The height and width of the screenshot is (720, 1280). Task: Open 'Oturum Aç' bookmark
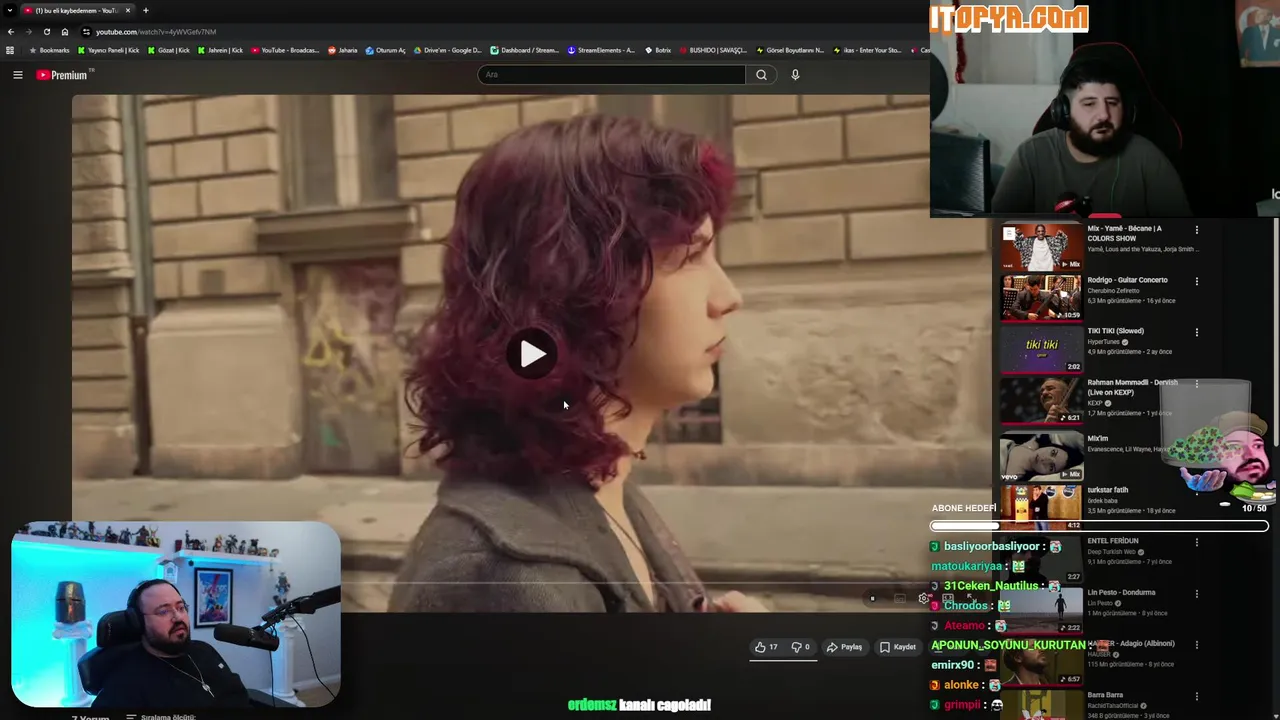[386, 50]
